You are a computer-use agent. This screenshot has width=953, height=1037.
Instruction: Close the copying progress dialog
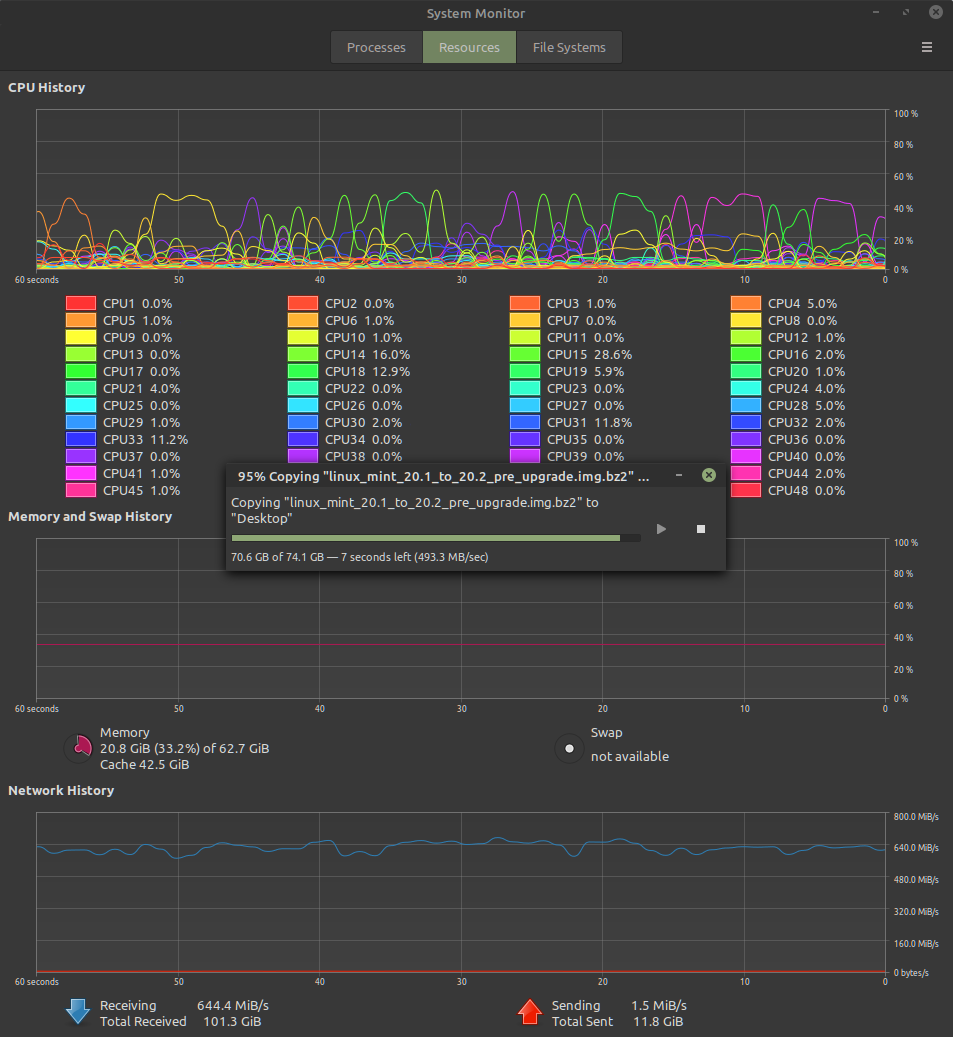click(x=708, y=476)
